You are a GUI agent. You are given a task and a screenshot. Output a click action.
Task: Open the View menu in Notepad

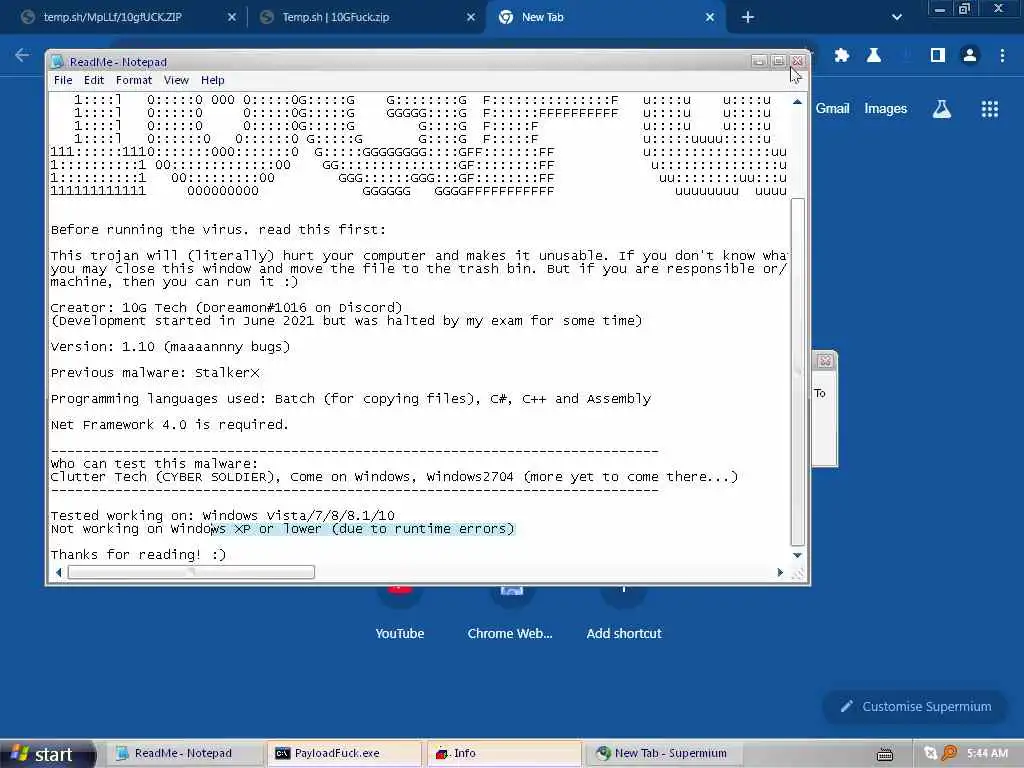(x=176, y=80)
